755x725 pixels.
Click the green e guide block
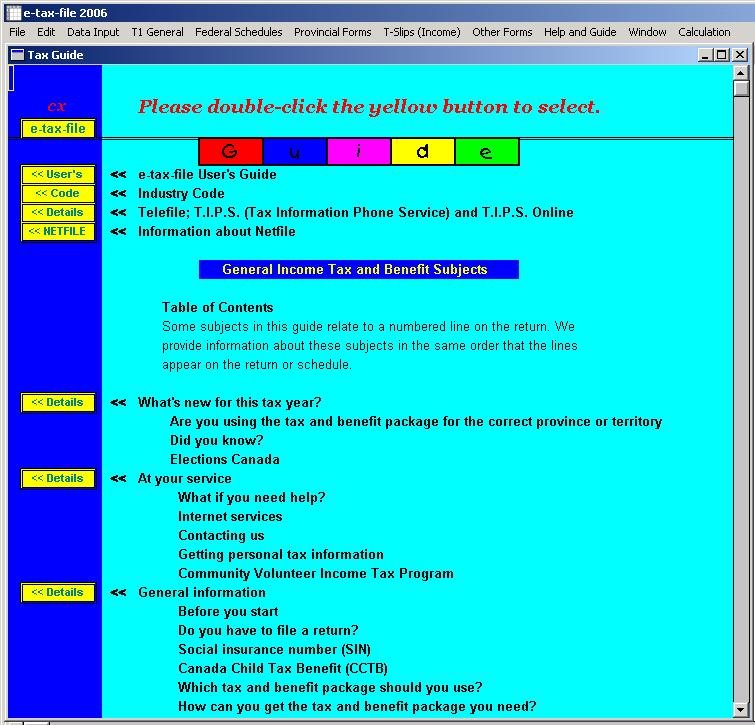(x=486, y=152)
